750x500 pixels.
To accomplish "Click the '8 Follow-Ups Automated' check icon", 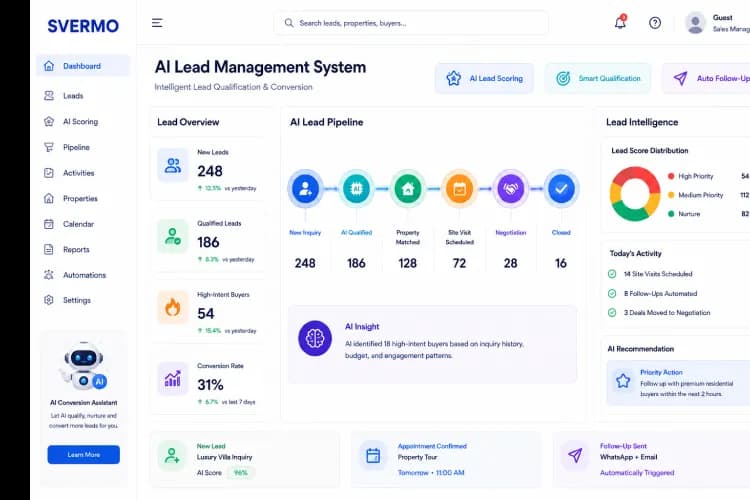I will point(612,294).
